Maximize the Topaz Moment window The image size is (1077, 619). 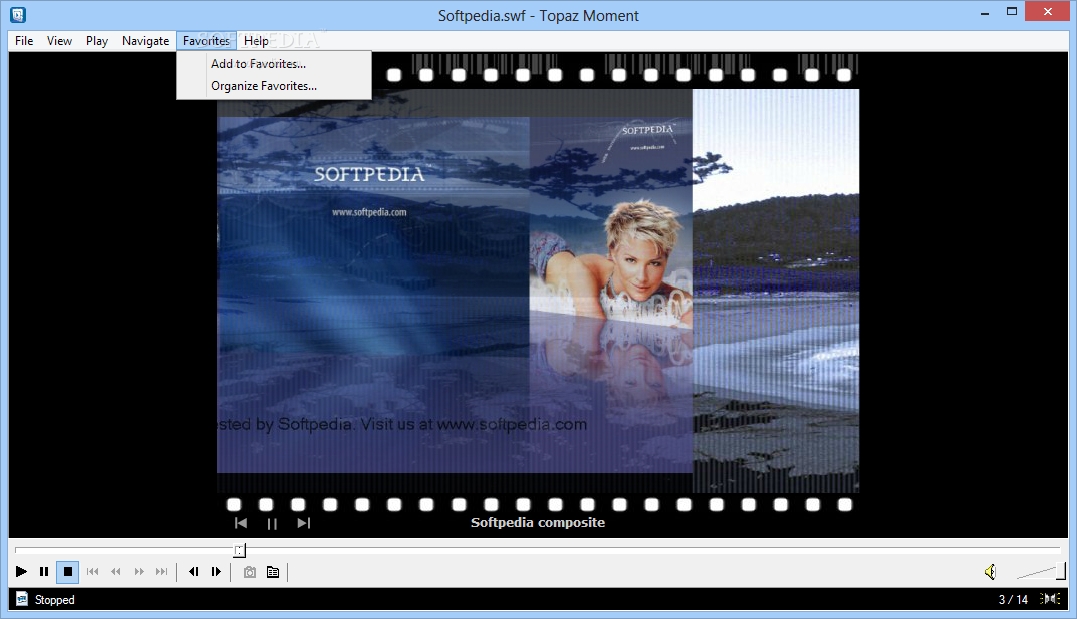[x=1012, y=12]
